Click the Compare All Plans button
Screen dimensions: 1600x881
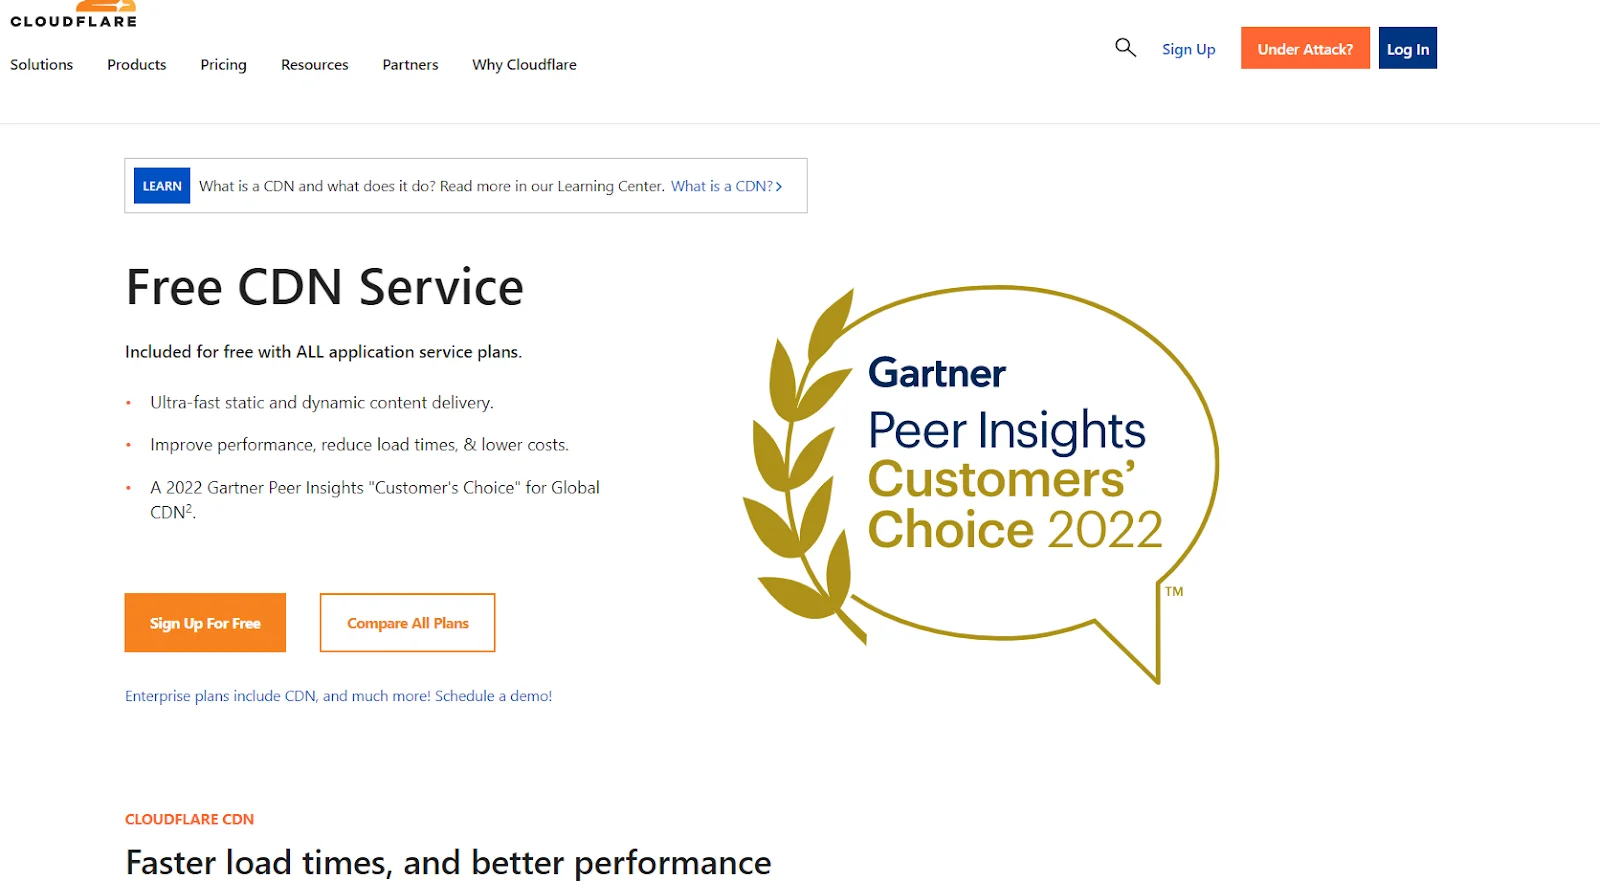point(407,623)
